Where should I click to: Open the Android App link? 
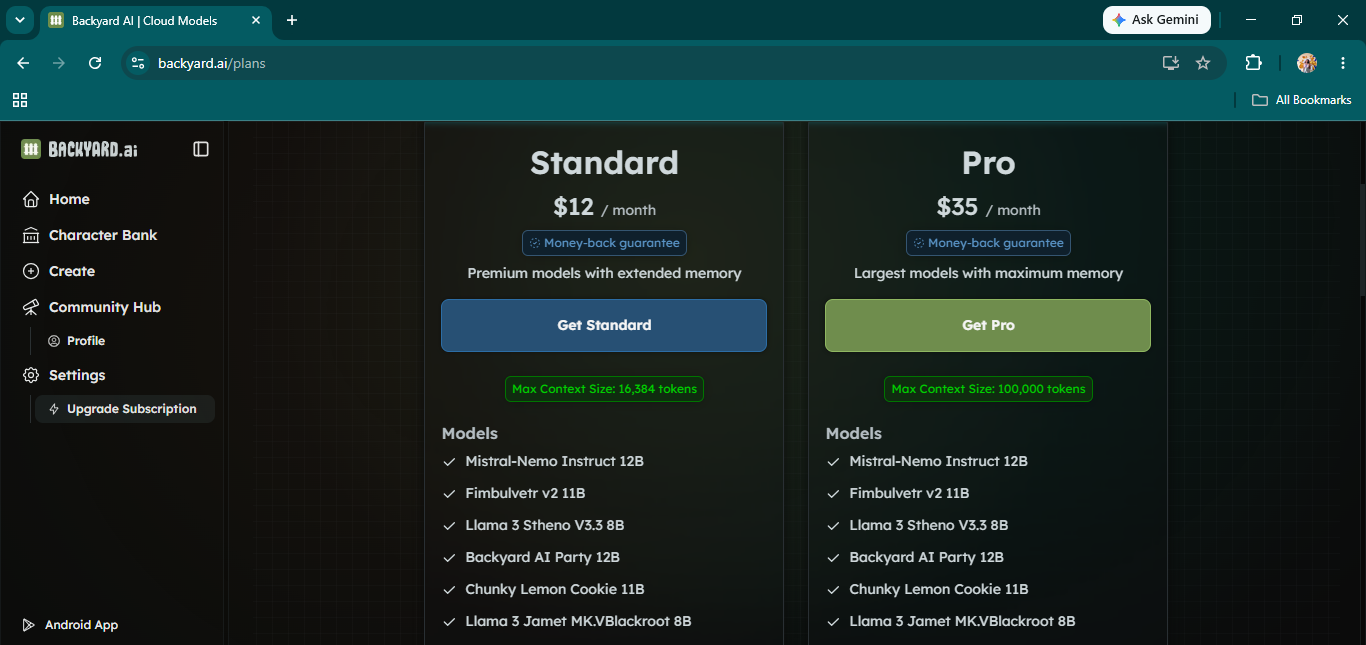click(x=70, y=625)
